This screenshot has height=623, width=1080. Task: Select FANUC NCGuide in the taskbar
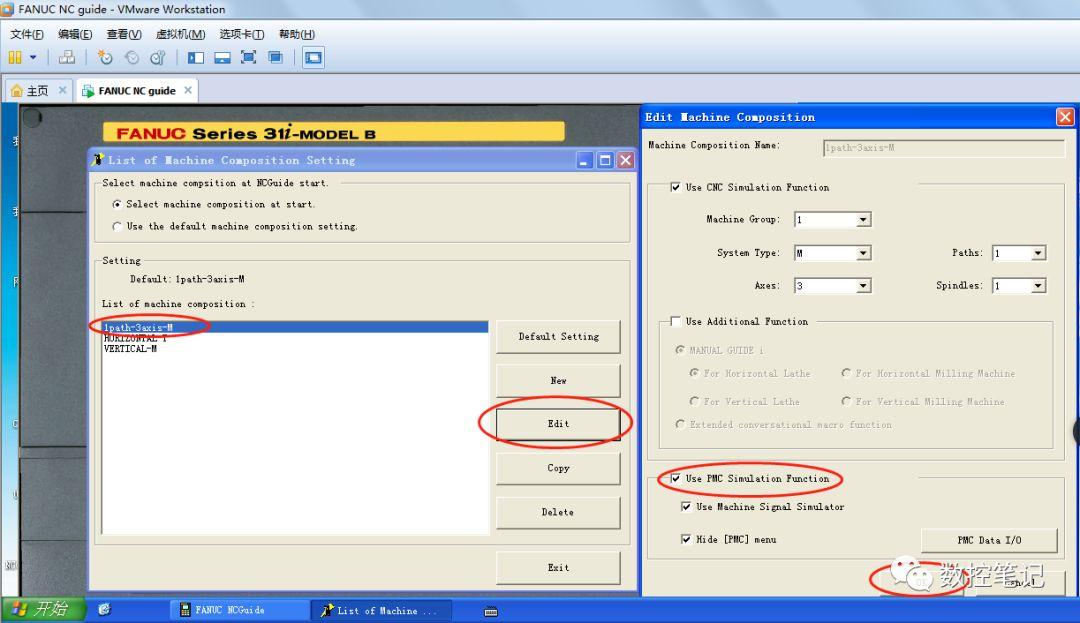click(x=240, y=610)
